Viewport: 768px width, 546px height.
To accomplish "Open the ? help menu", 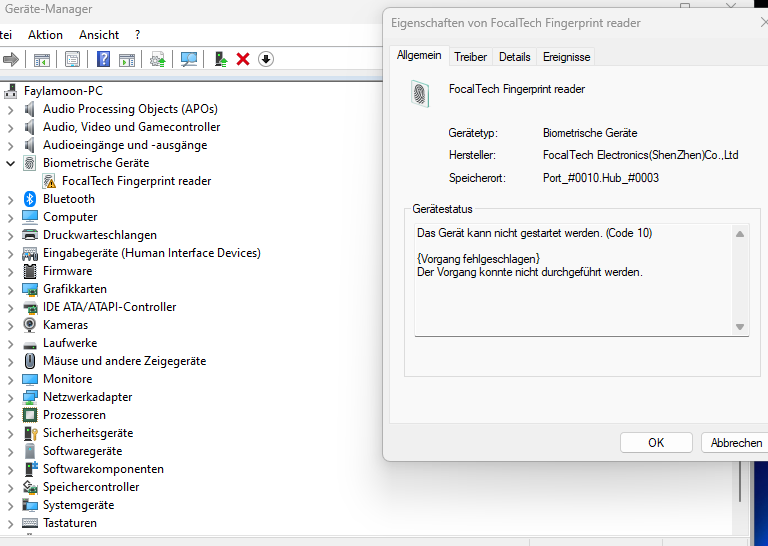I will (138, 35).
